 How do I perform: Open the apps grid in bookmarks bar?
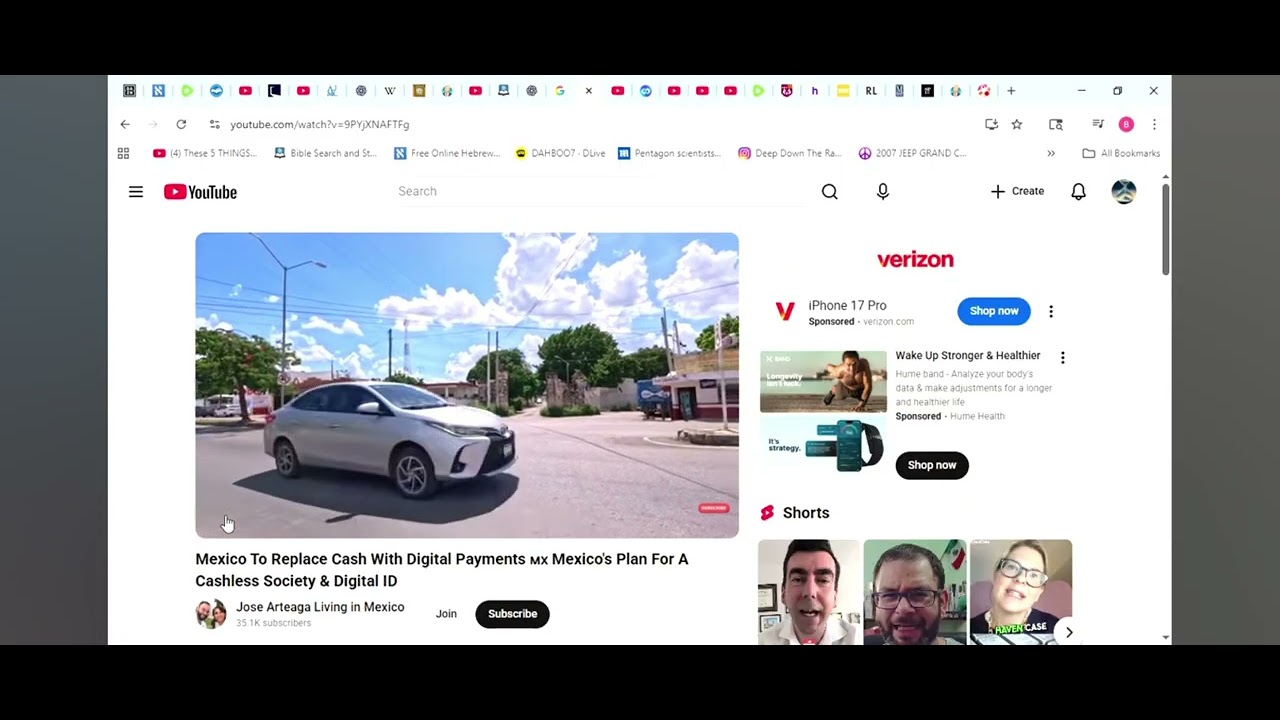(x=124, y=153)
